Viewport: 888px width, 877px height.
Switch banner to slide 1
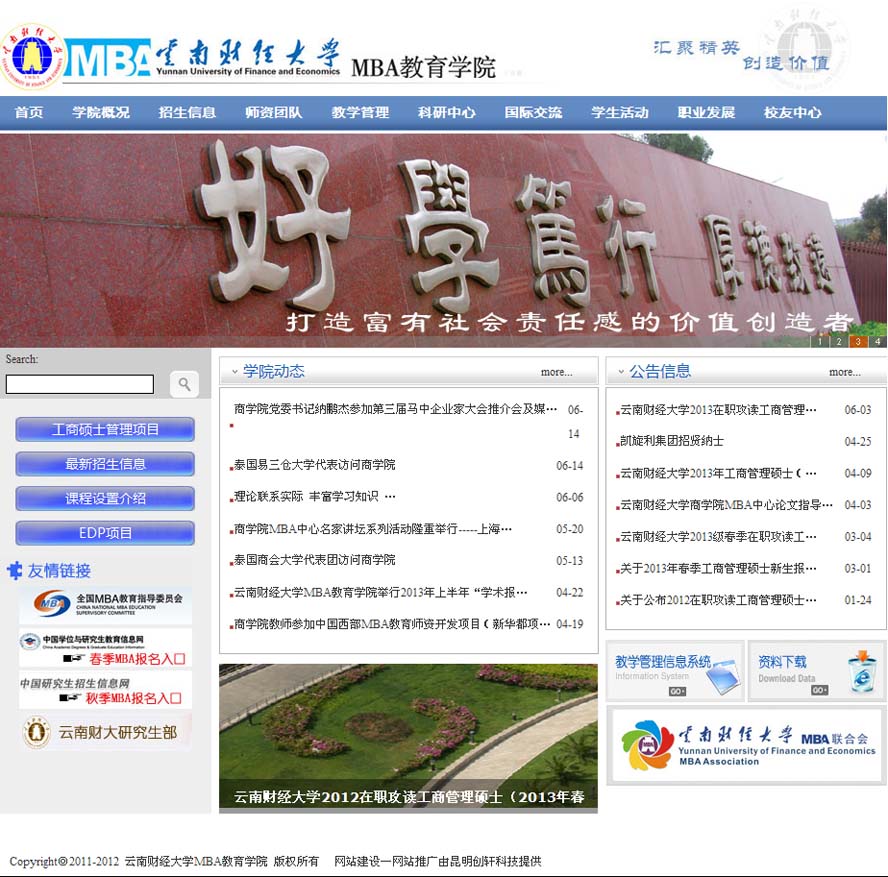819,341
